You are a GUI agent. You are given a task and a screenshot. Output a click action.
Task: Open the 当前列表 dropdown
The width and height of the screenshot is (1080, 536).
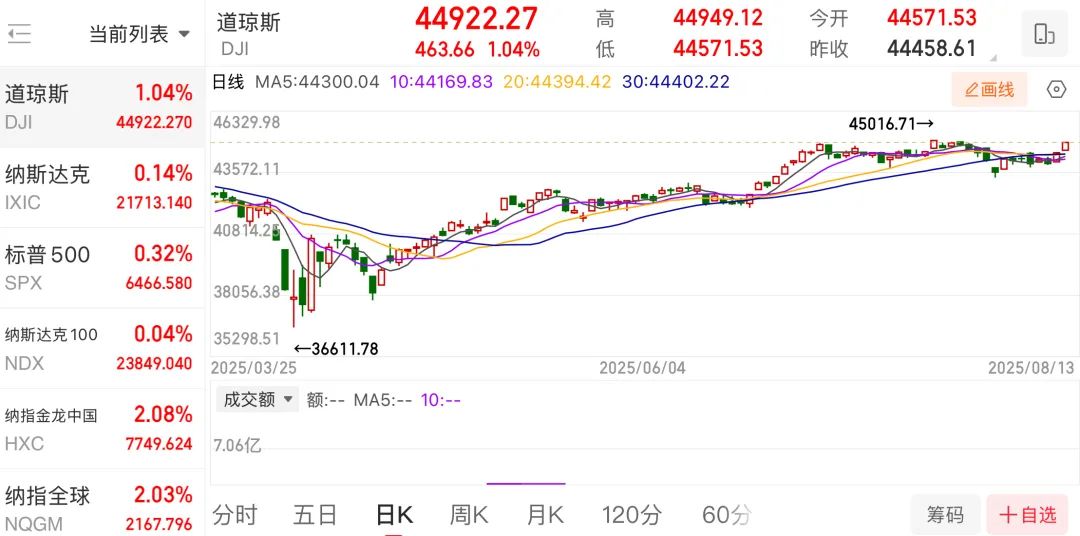[139, 34]
